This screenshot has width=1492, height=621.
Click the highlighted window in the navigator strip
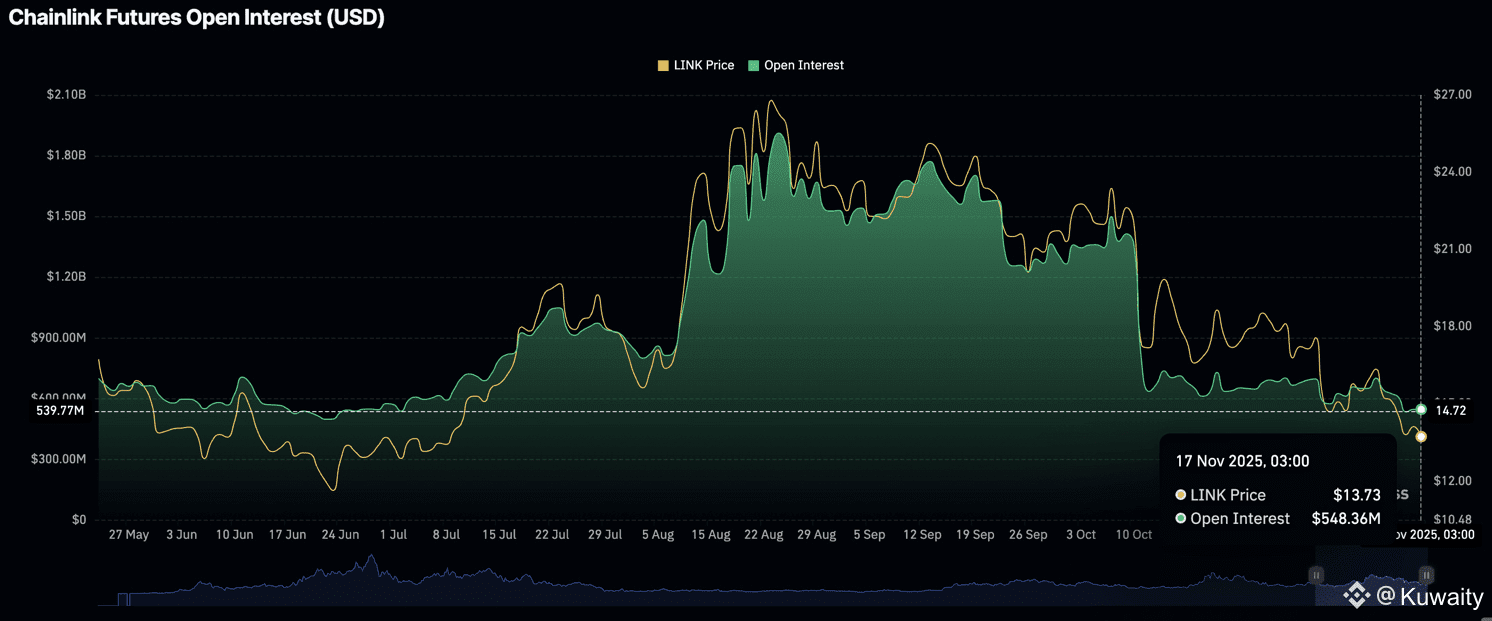point(1372,588)
